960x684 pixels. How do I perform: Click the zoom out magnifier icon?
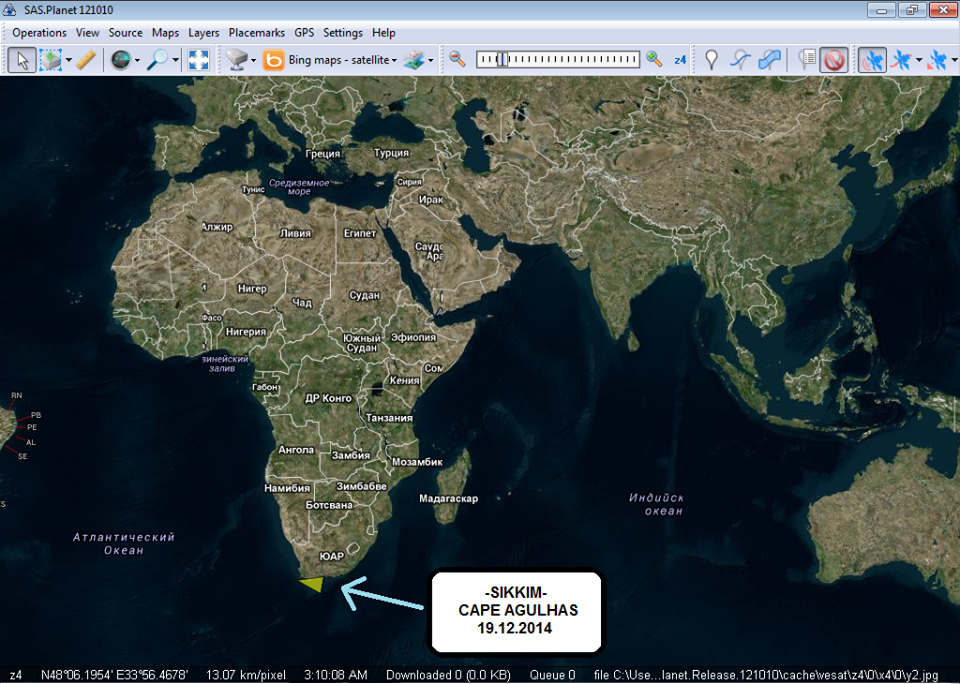[x=457, y=60]
